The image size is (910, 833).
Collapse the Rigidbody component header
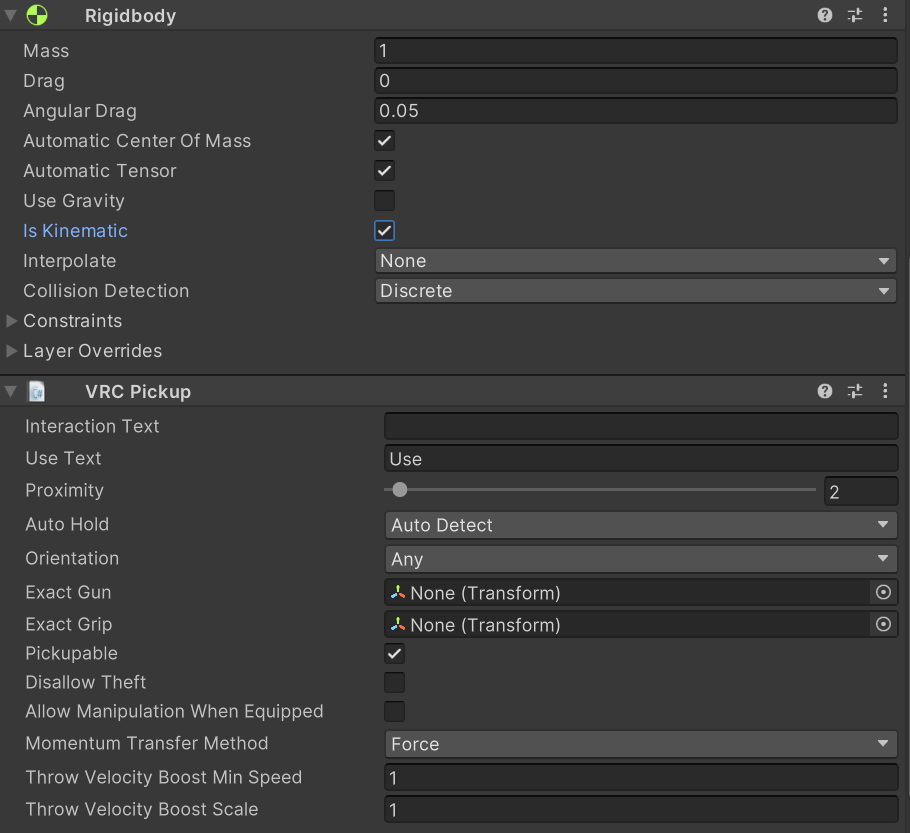tap(11, 15)
